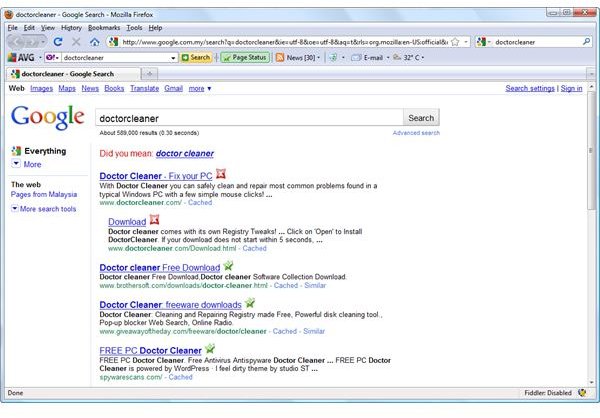
Task: Open the Edit menu
Action: pyautogui.click(x=29, y=28)
